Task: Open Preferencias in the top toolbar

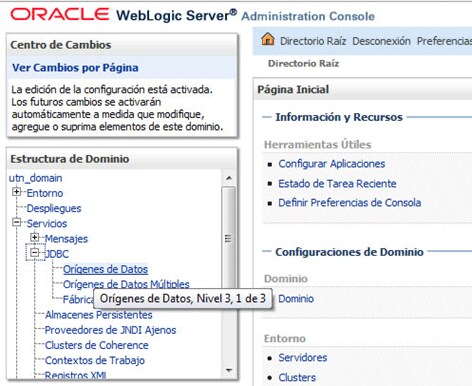Action: tap(444, 41)
